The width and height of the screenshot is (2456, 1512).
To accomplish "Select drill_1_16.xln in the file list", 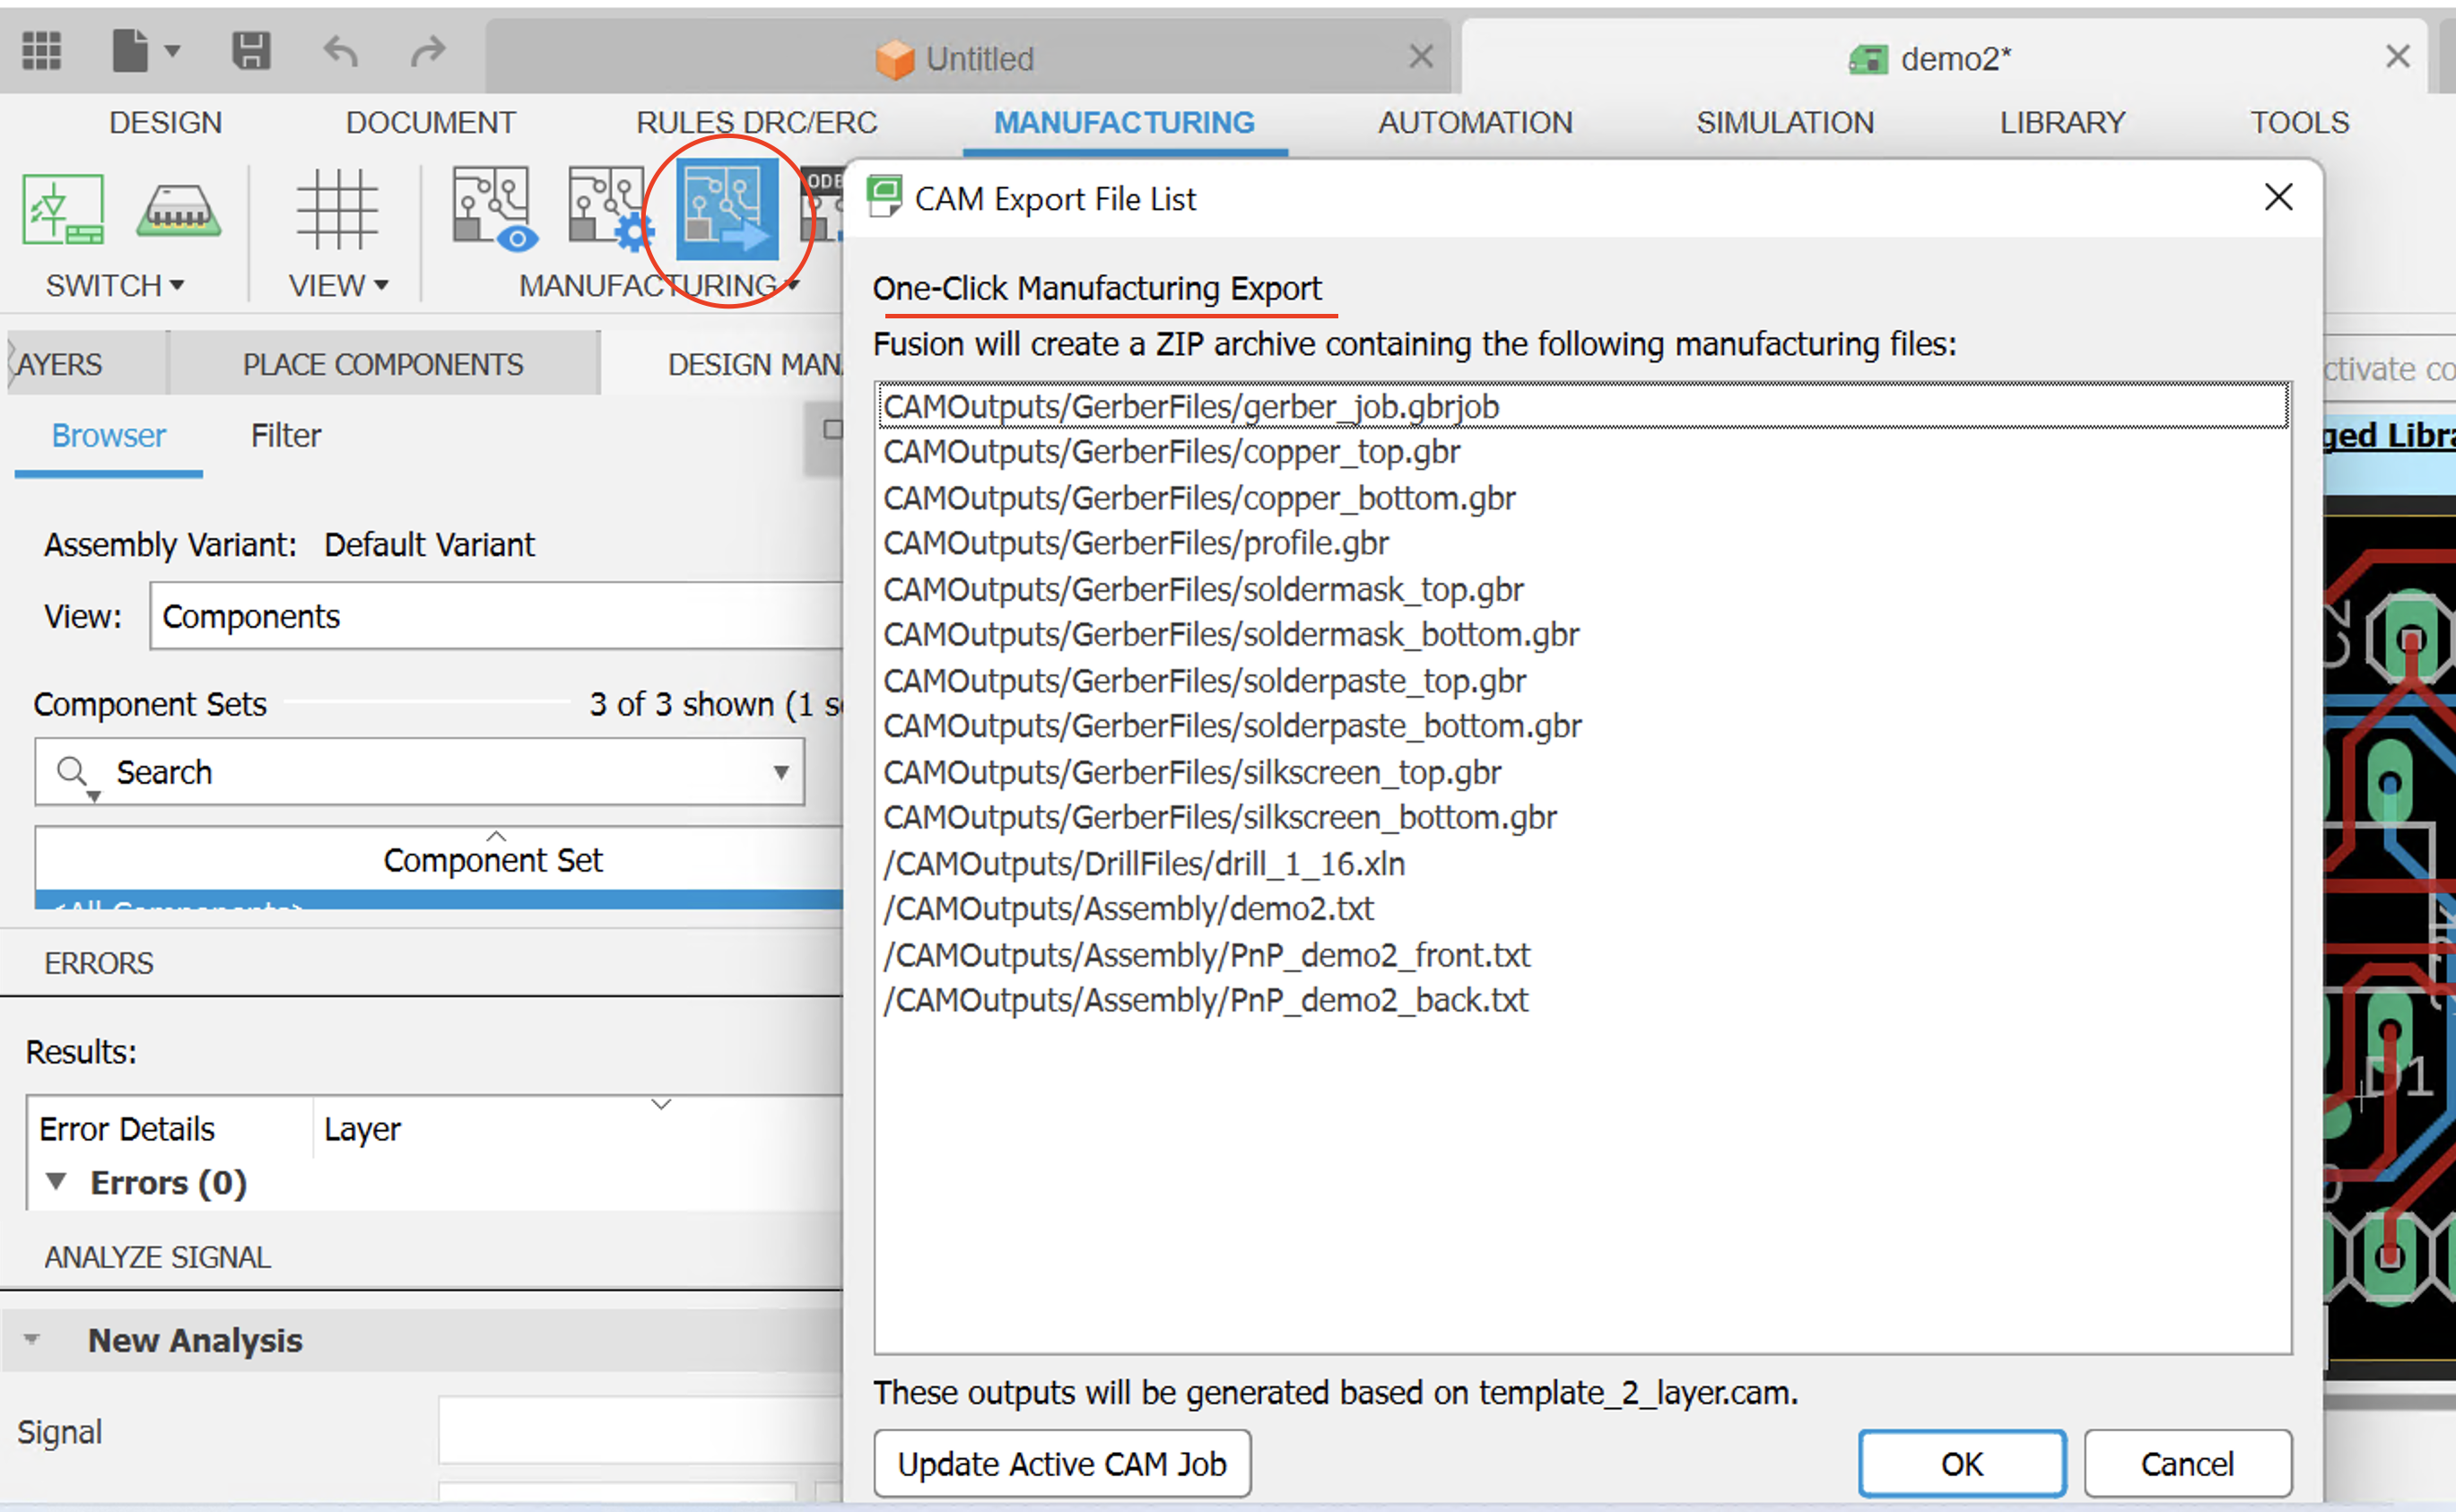I will (x=1583, y=863).
